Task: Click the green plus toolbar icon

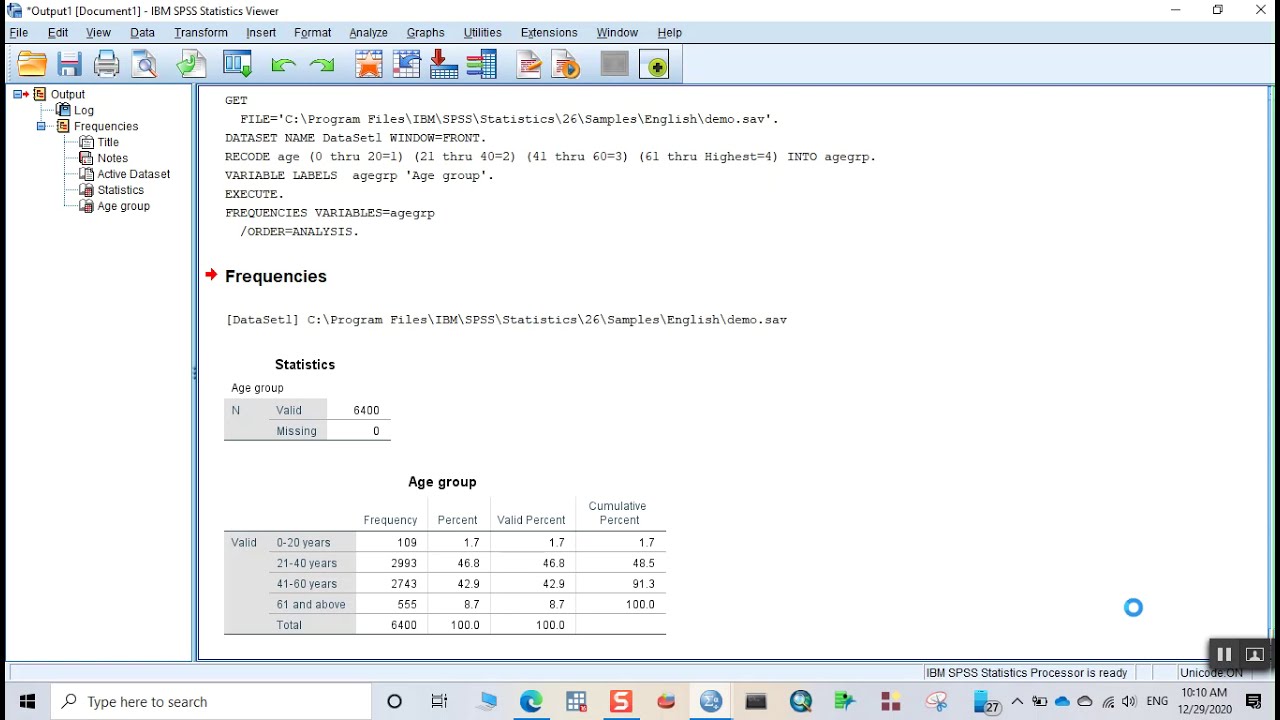Action: coord(656,65)
